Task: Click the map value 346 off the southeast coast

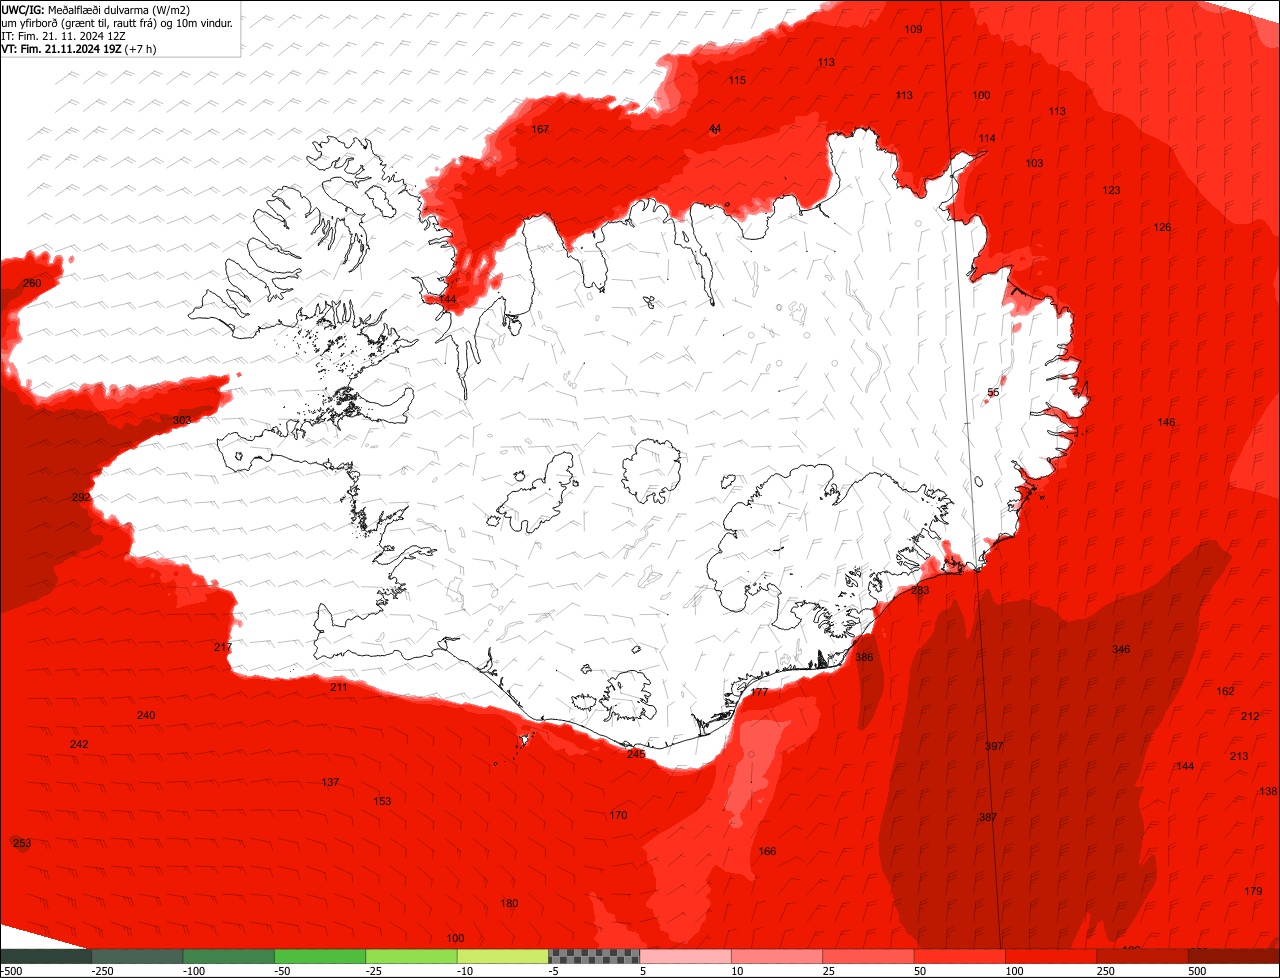Action: click(x=1121, y=649)
